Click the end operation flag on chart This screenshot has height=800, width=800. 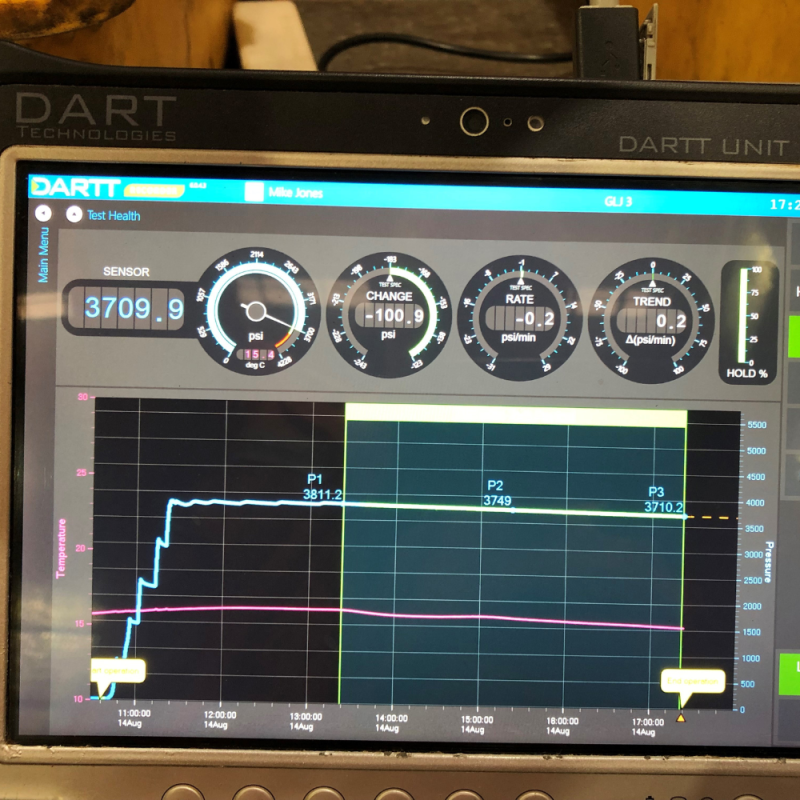[692, 682]
